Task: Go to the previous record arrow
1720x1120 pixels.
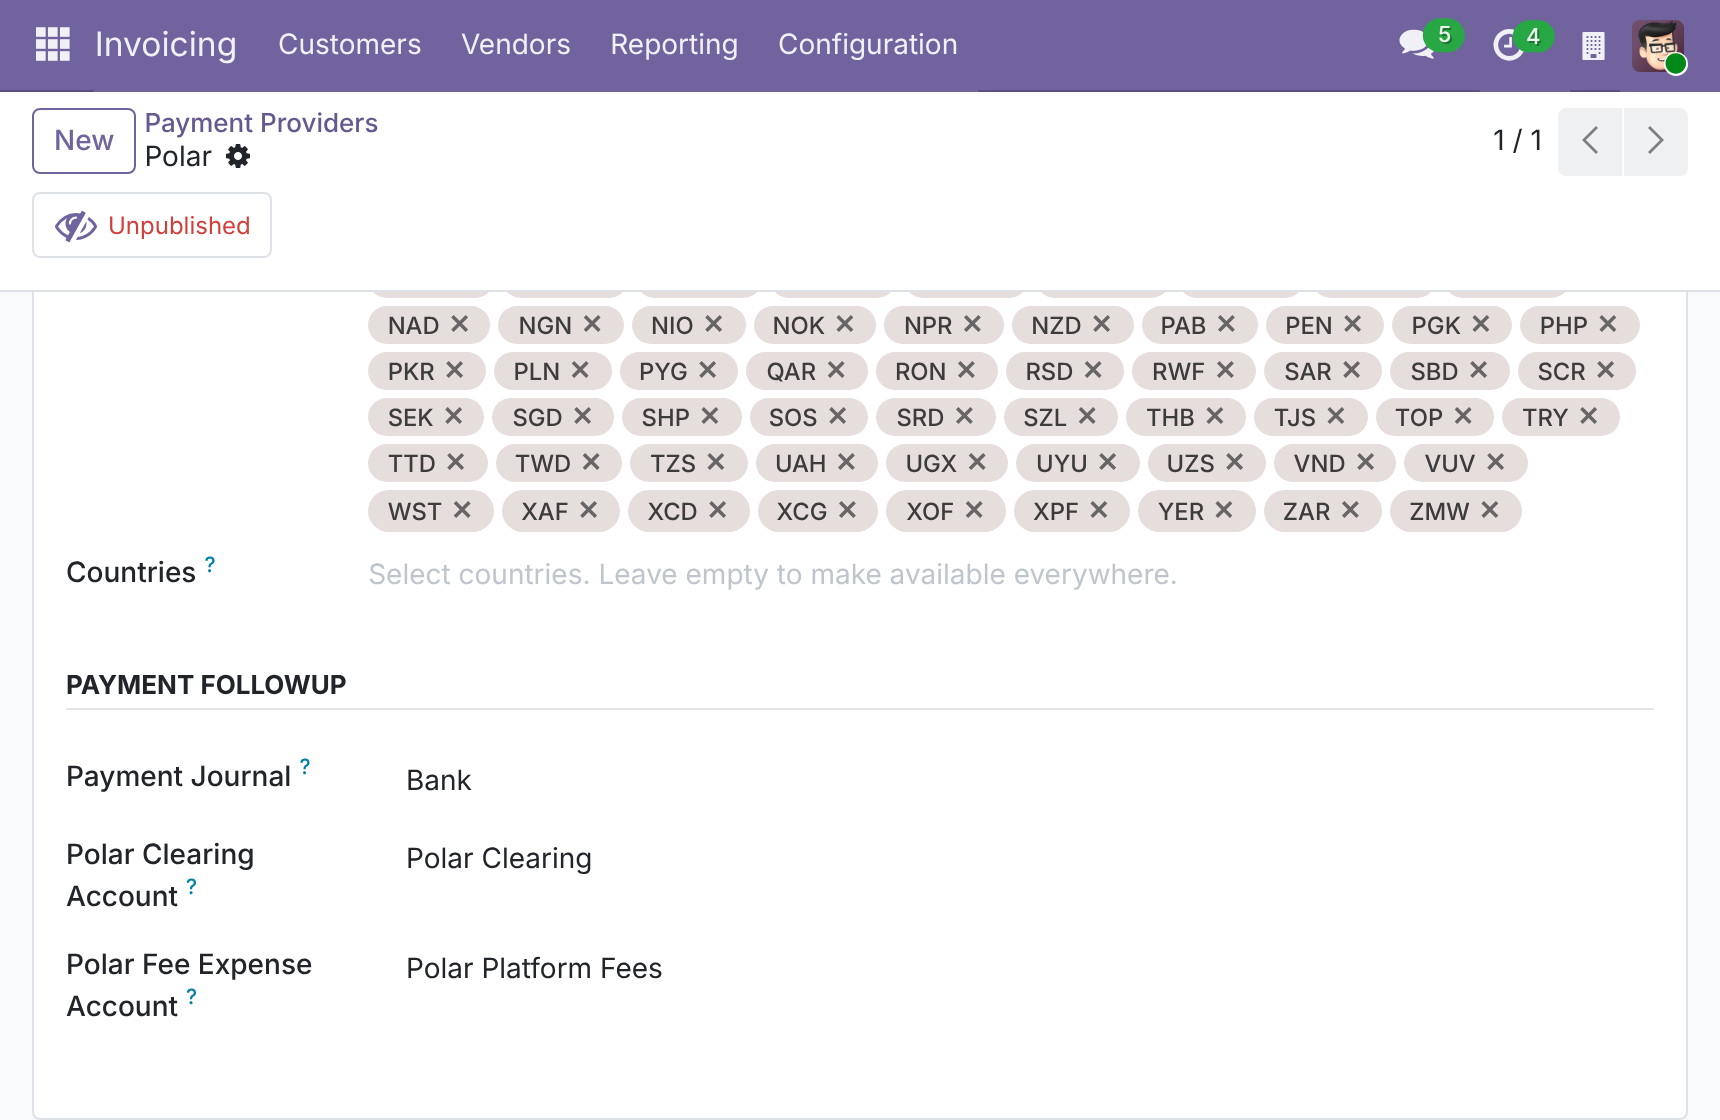Action: (x=1590, y=140)
